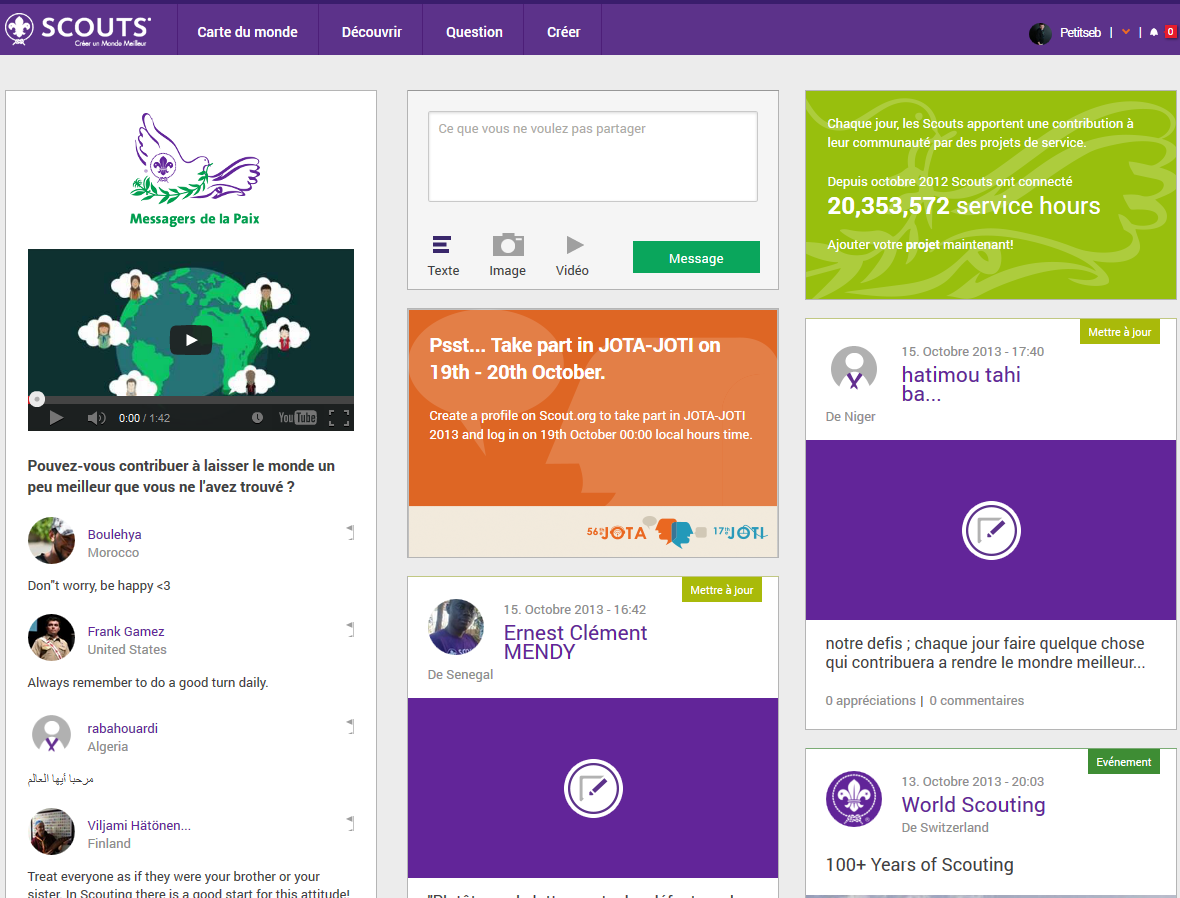
Task: Click the video progress bar scrubber
Action: 37,399
